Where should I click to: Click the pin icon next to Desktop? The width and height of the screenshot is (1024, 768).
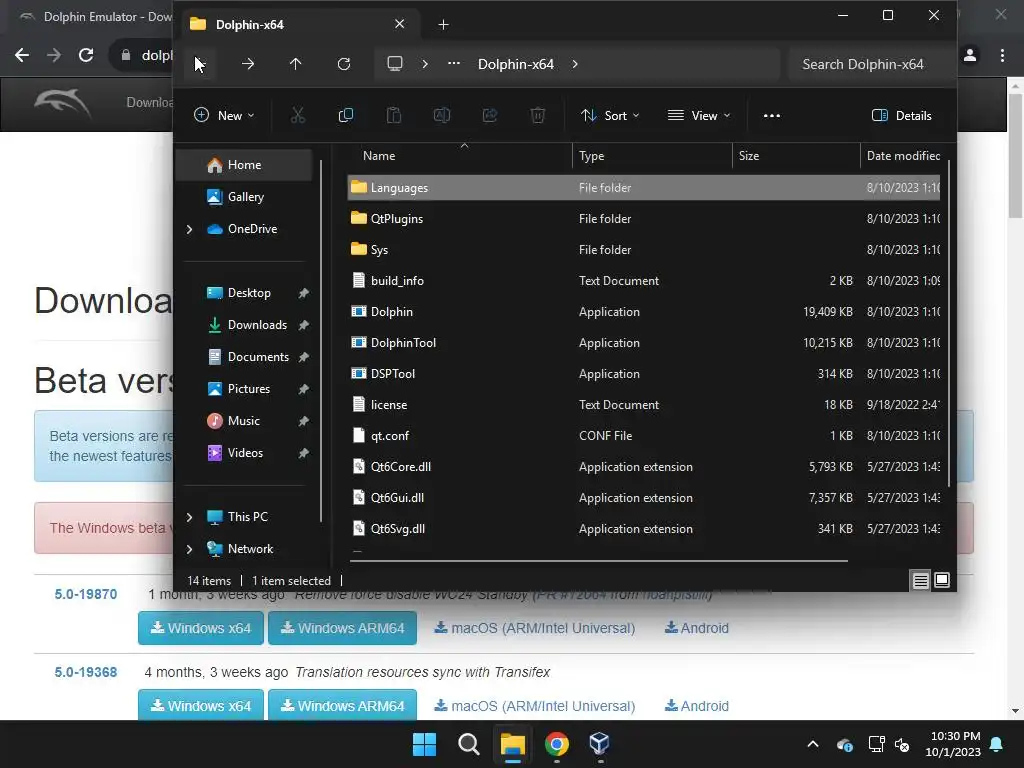[304, 294]
